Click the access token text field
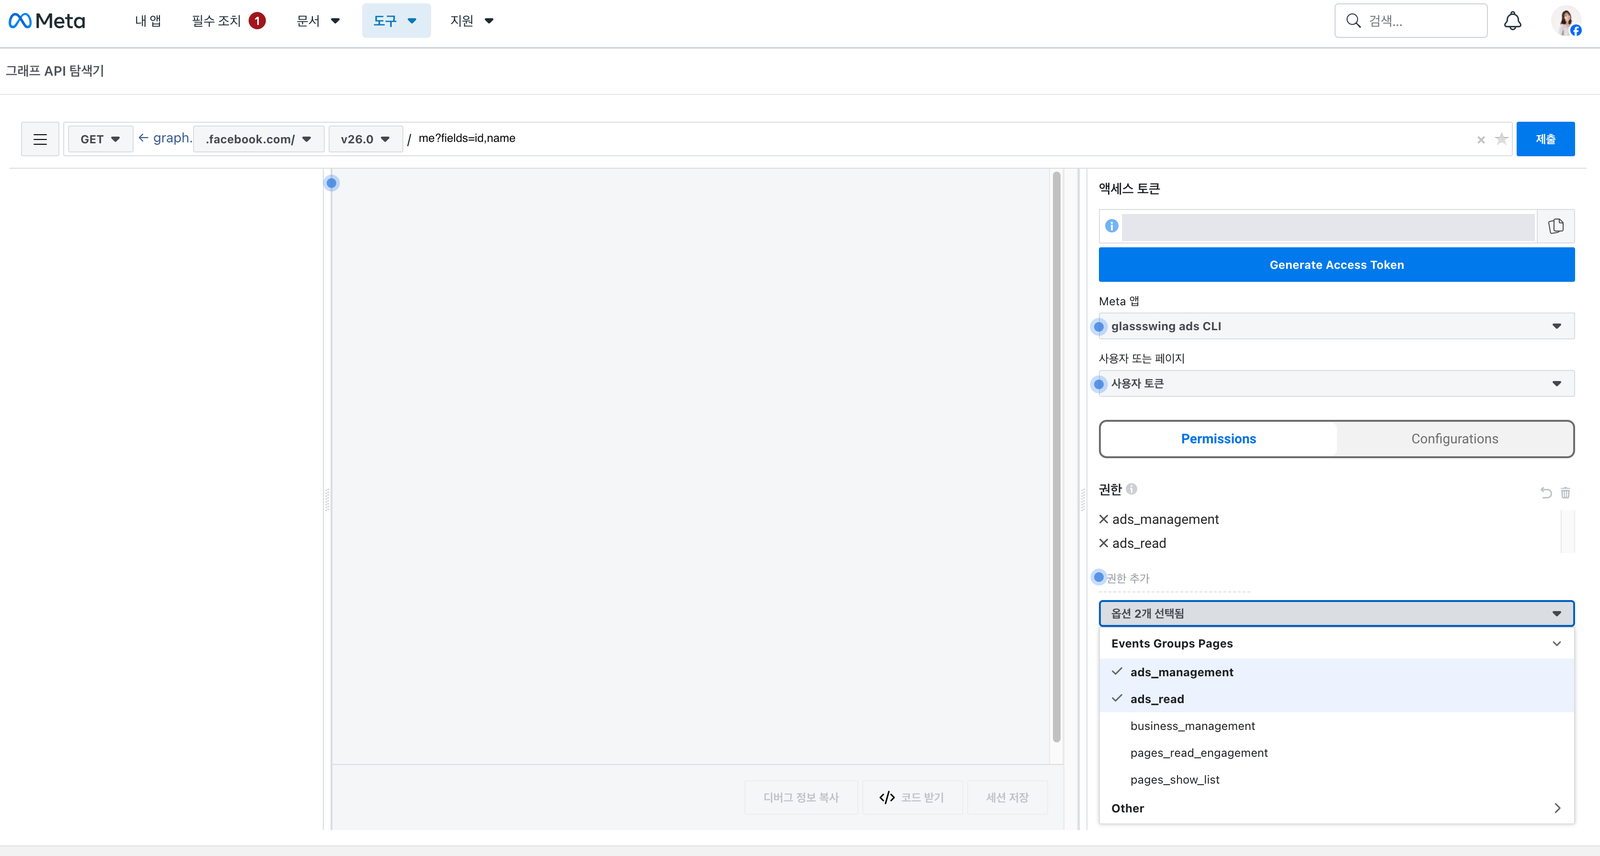The height and width of the screenshot is (856, 1600). (1328, 226)
